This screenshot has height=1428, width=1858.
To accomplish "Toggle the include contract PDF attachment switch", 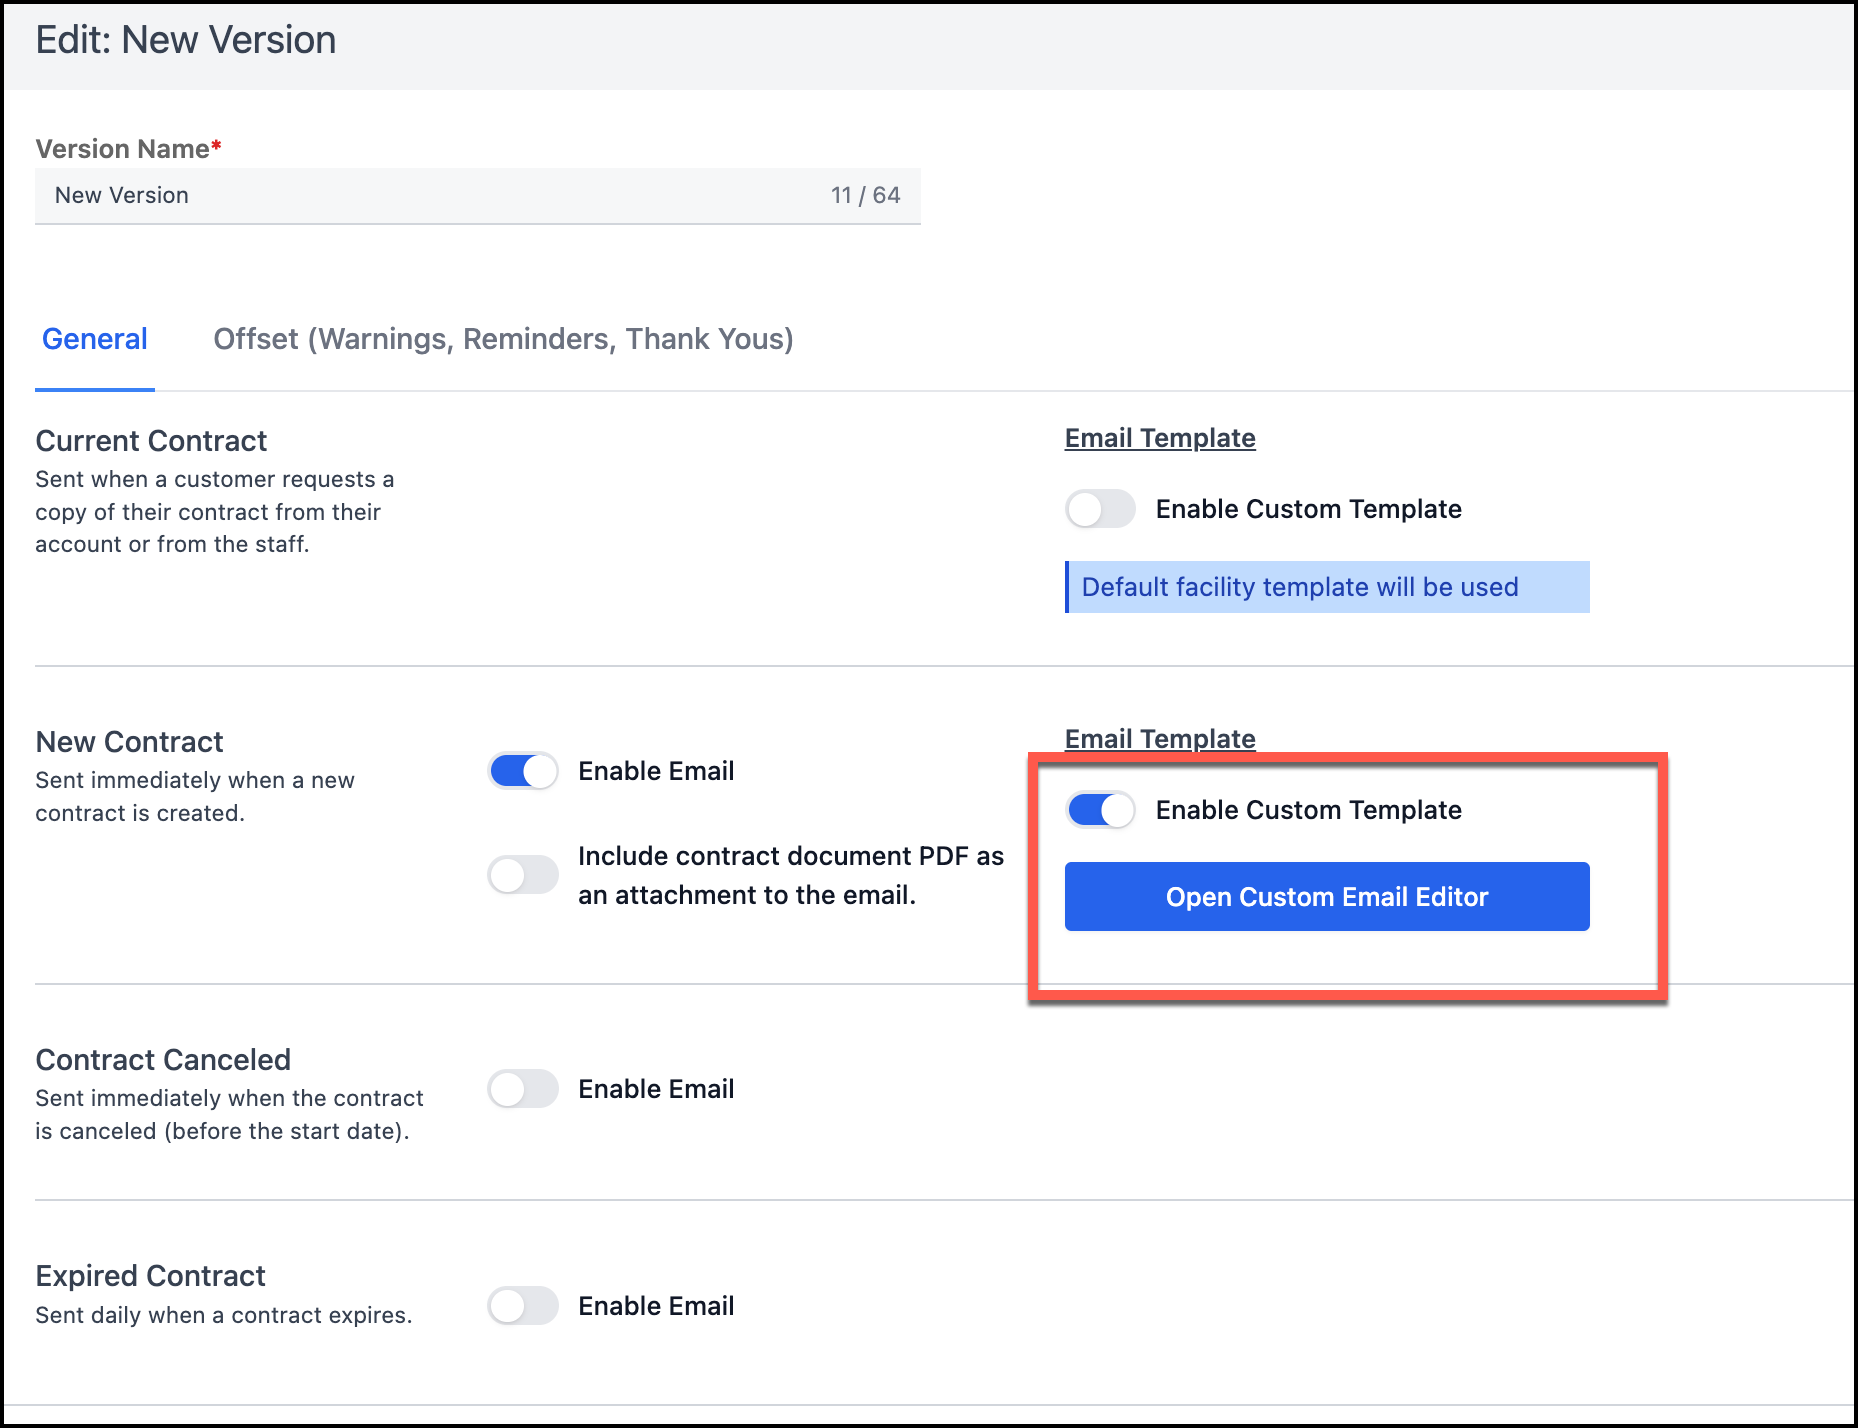I will click(x=523, y=875).
